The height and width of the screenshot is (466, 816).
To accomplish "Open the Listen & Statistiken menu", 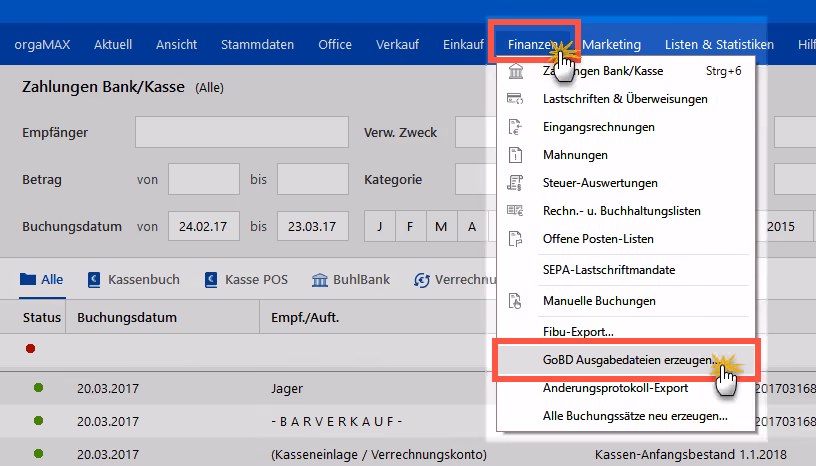I will [719, 45].
